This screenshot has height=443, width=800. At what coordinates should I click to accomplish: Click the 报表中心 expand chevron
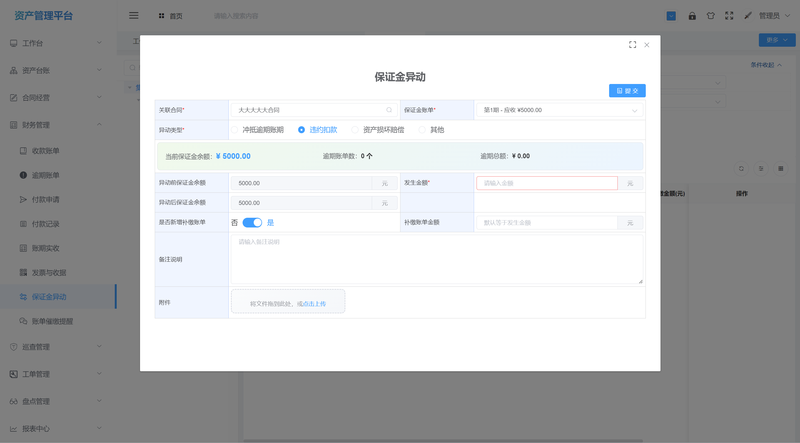[x=99, y=428]
